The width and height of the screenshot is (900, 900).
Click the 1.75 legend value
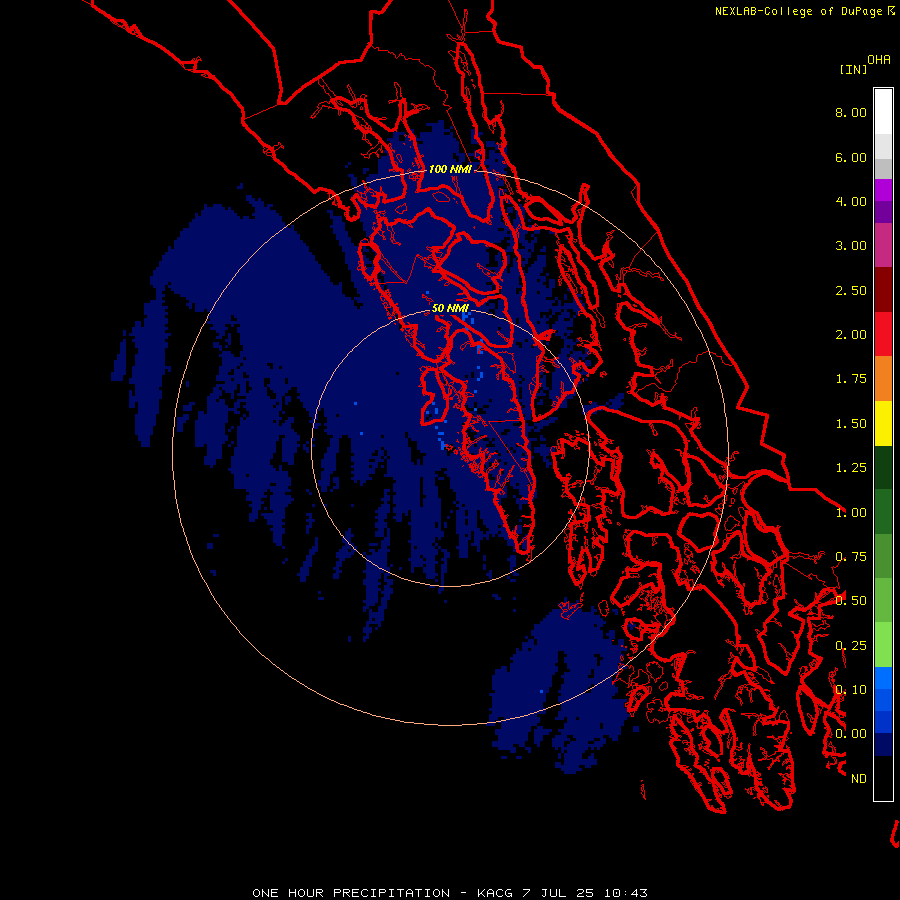point(851,379)
